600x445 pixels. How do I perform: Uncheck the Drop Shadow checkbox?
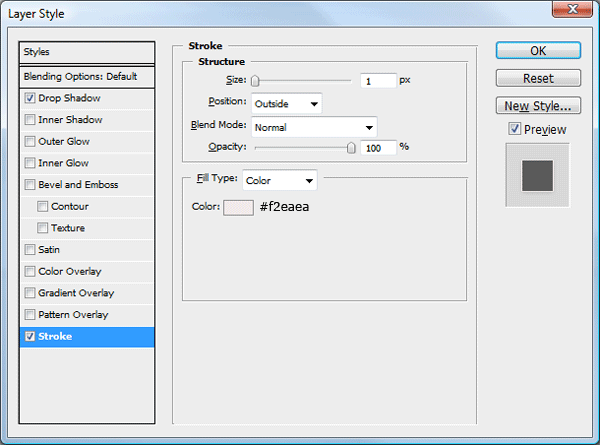[x=32, y=99]
